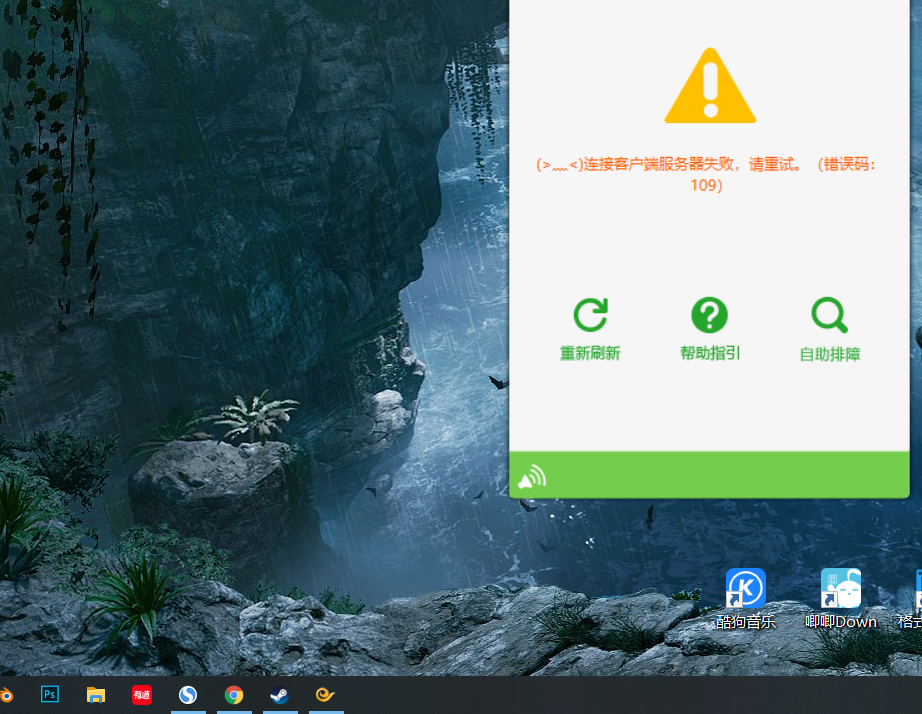This screenshot has width=922, height=714.
Task: Open File Explorer from the taskbar
Action: pyautogui.click(x=95, y=694)
